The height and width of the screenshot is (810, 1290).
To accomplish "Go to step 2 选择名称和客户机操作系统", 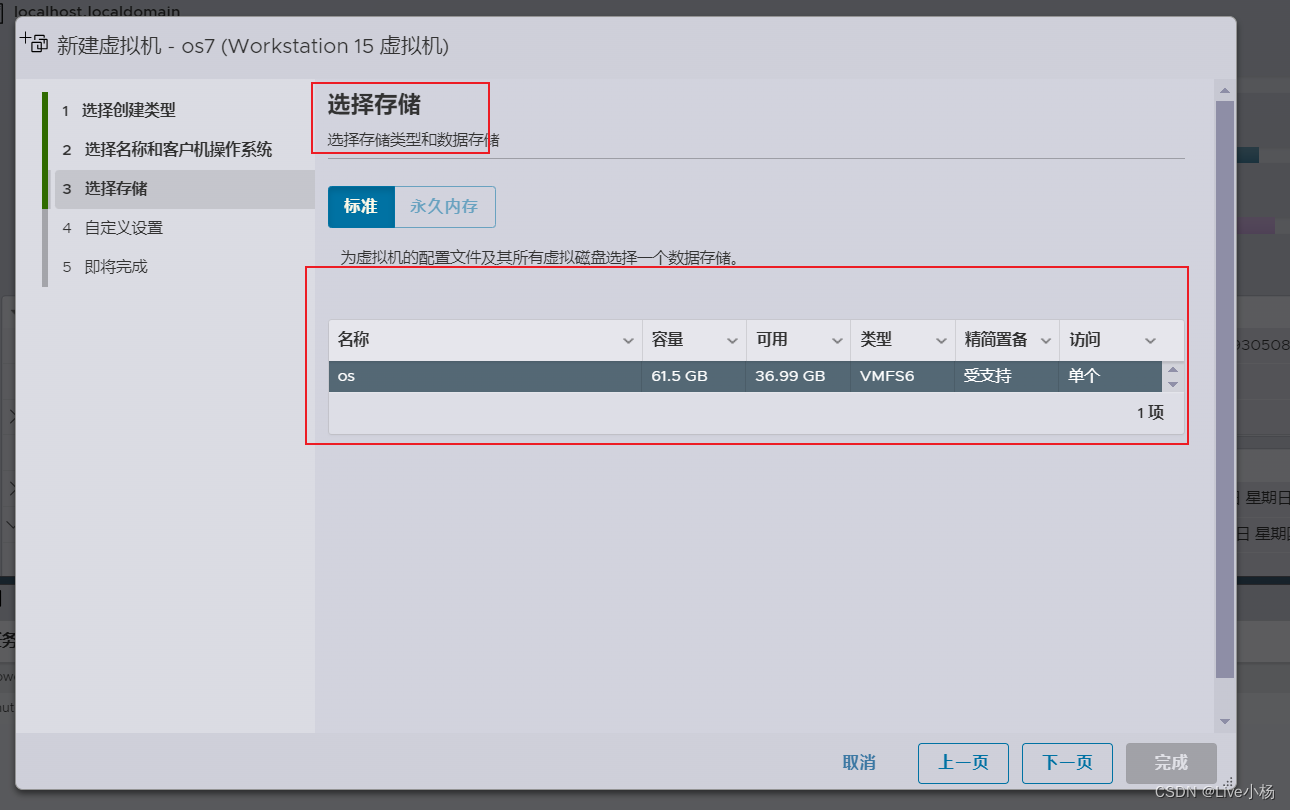I will pos(178,149).
